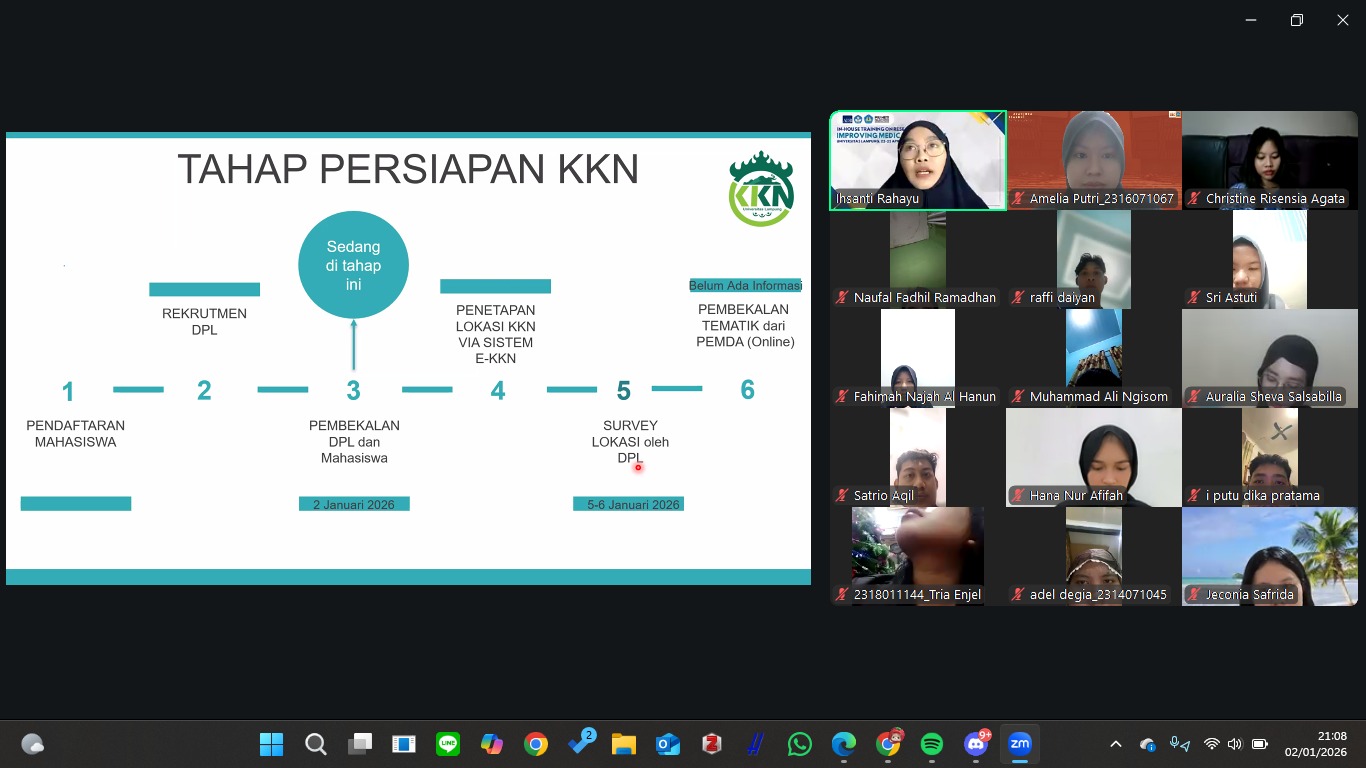Viewport: 1366px width, 768px height.
Task: Open the clock and date panel
Action: (x=1315, y=744)
